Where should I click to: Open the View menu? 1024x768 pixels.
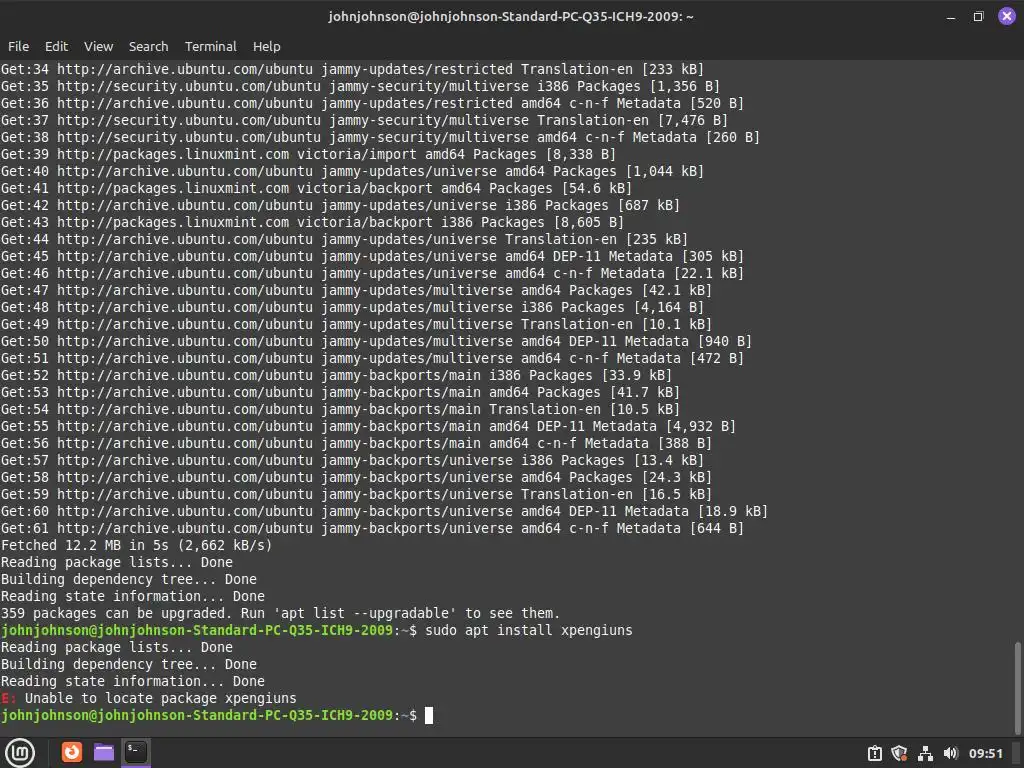click(99, 46)
